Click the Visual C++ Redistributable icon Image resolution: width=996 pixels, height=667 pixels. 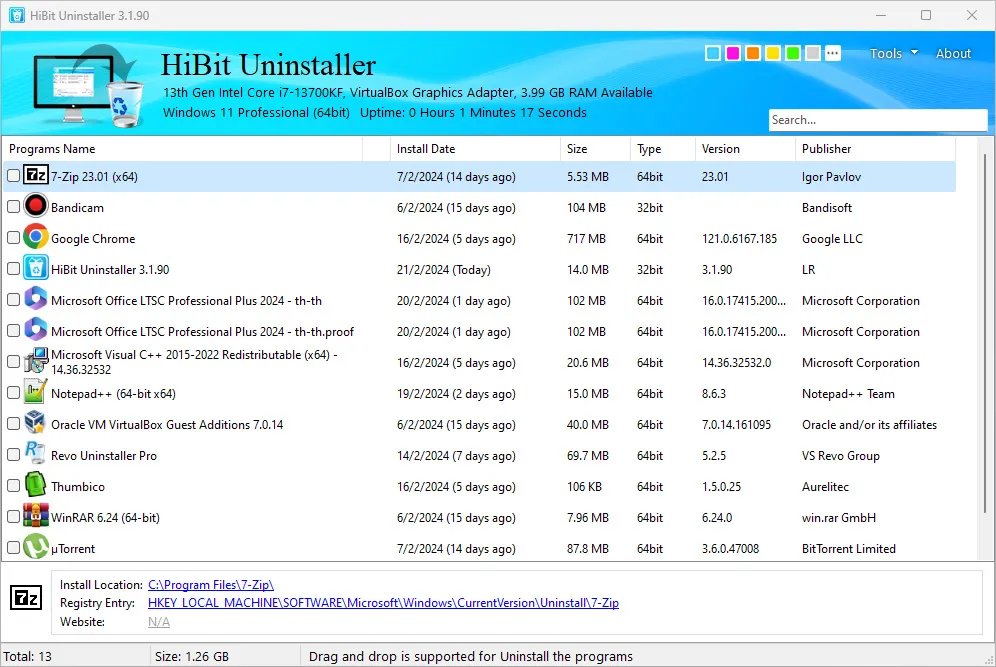[x=36, y=361]
